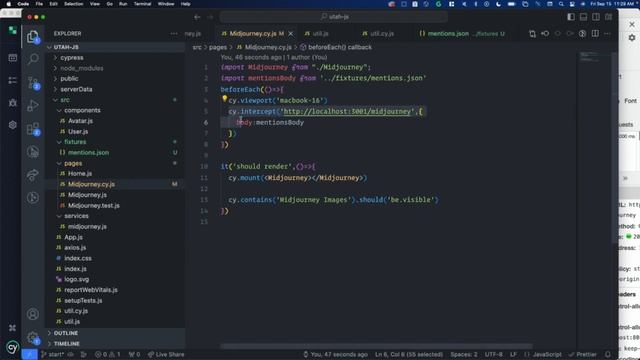This screenshot has width=640, height=360.
Task: Collapse the UTAH-JS root folder
Action: pyautogui.click(x=115, y=47)
